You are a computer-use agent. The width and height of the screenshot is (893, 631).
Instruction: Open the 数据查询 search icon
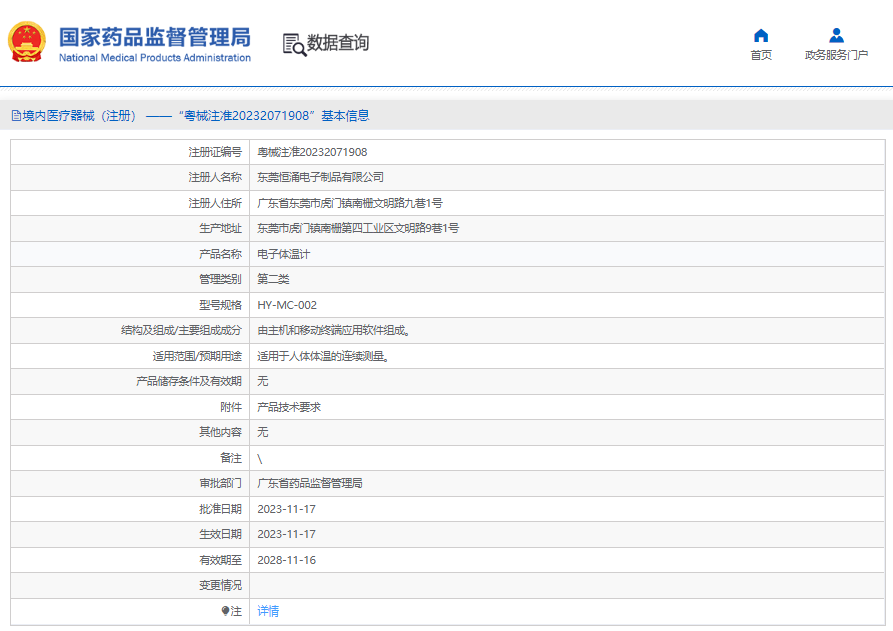pyautogui.click(x=294, y=44)
